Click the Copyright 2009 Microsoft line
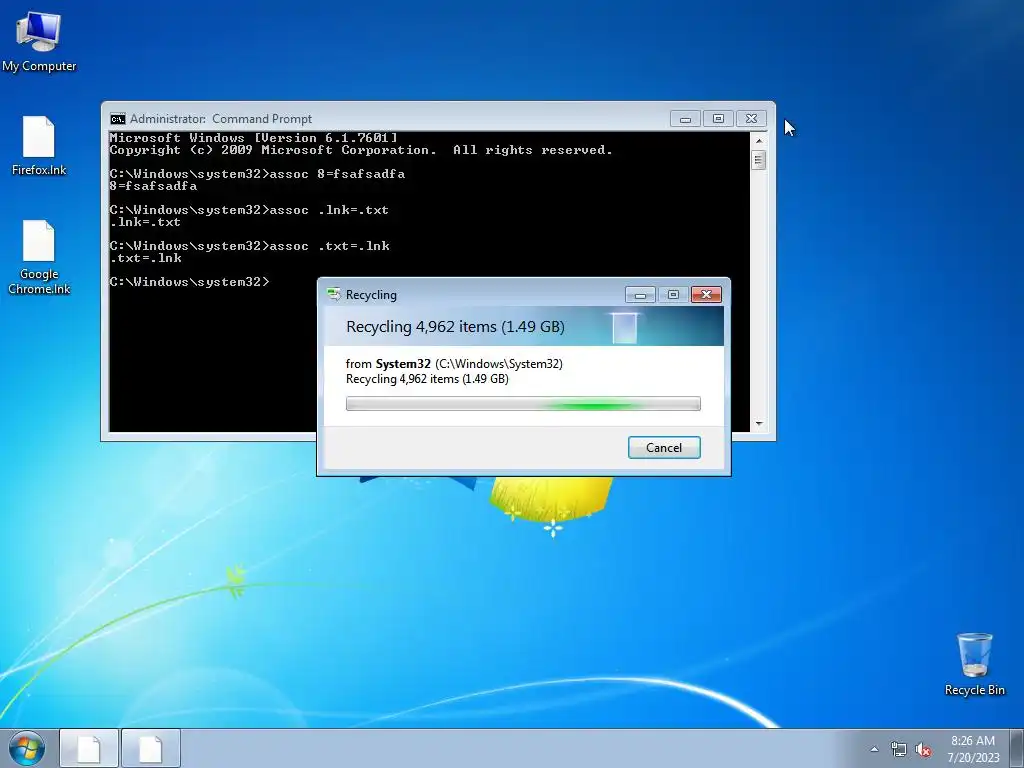 pos(361,150)
